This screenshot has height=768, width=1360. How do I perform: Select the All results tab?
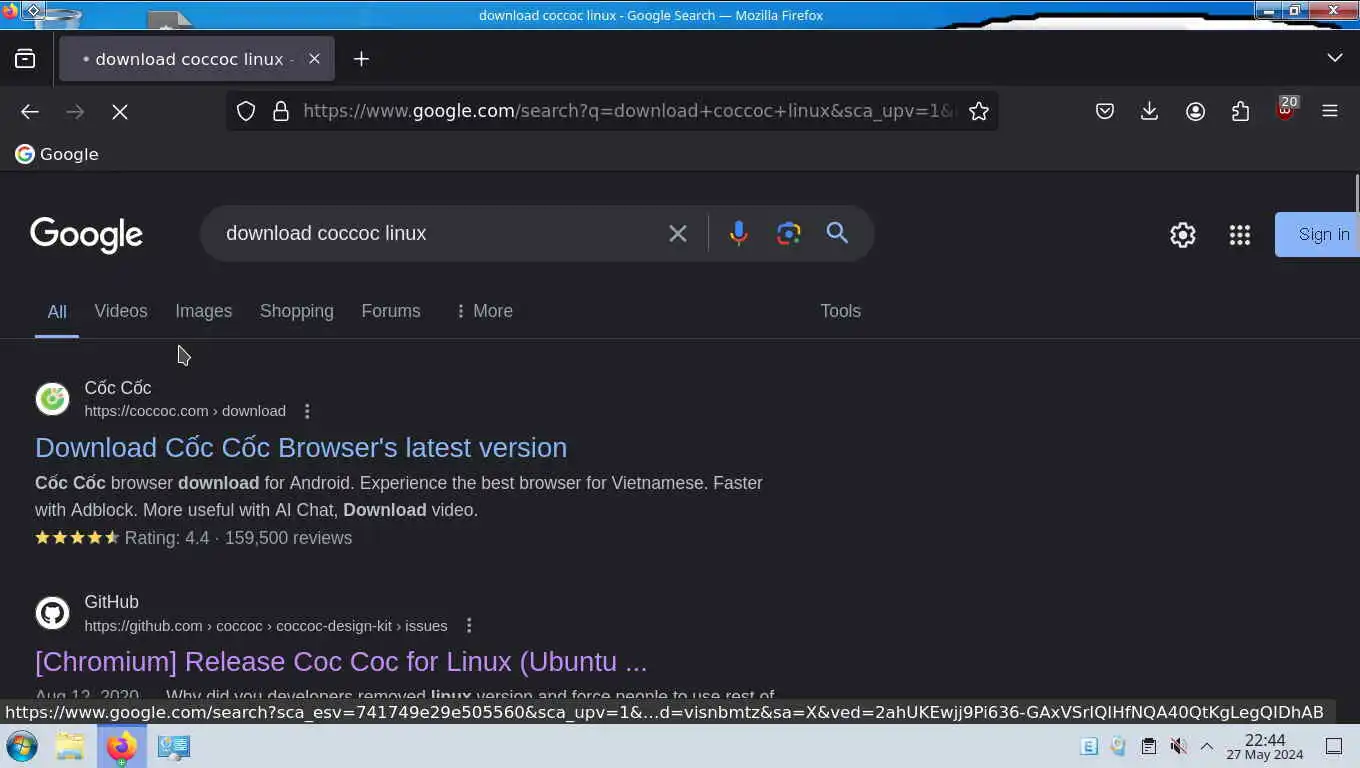[x=57, y=312]
